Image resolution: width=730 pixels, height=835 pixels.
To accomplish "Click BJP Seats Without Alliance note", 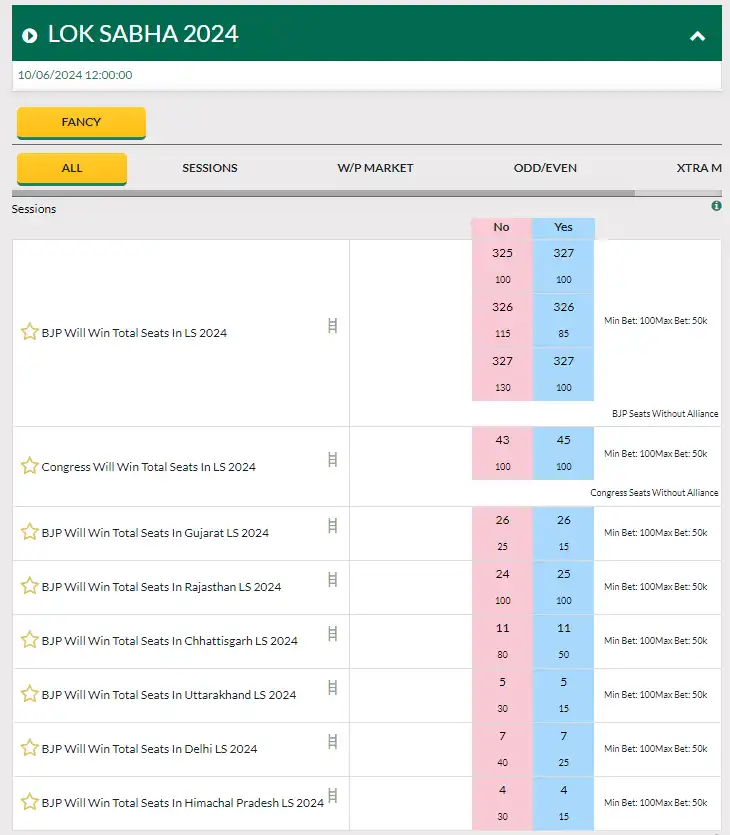I will click(665, 414).
